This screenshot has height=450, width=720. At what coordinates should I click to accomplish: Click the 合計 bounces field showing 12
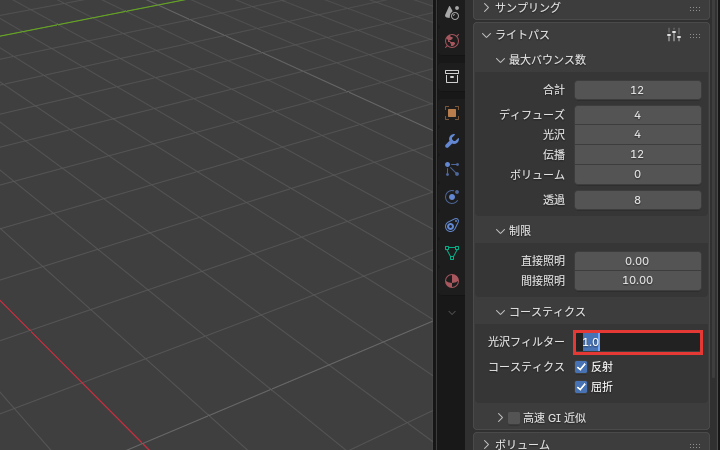pos(637,90)
